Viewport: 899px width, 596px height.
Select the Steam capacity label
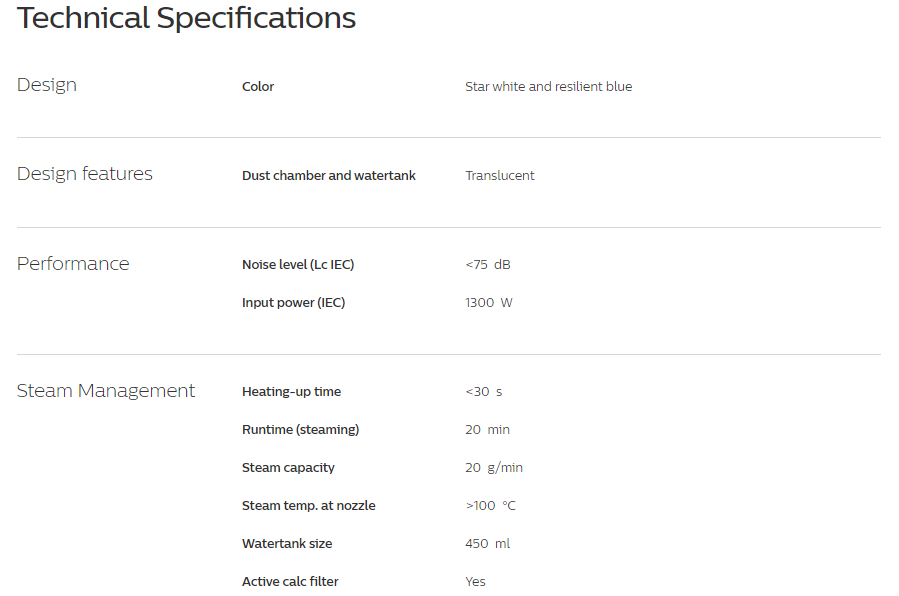pyautogui.click(x=288, y=468)
